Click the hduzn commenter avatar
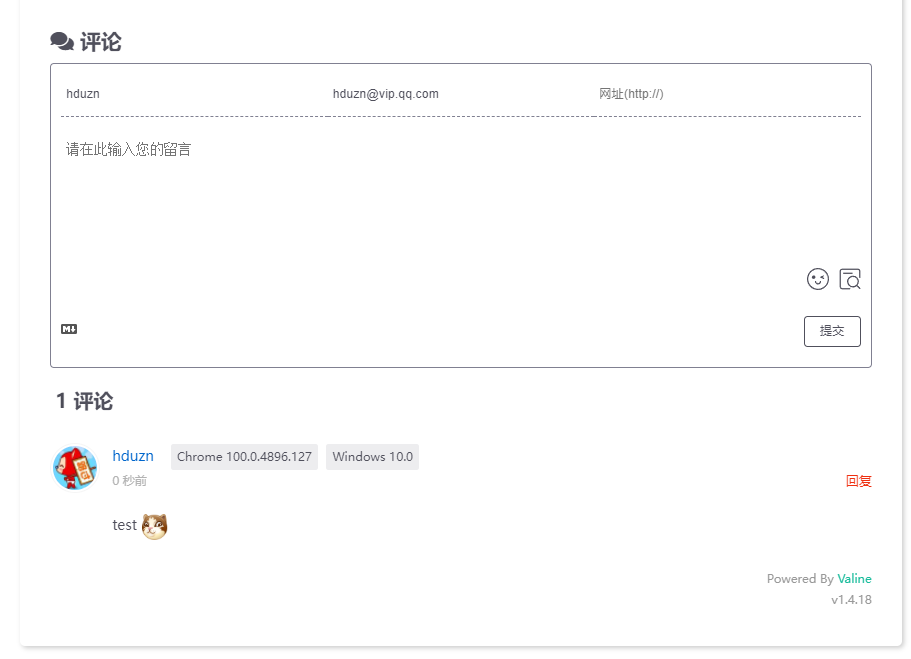The width and height of the screenshot is (911, 659). click(75, 468)
